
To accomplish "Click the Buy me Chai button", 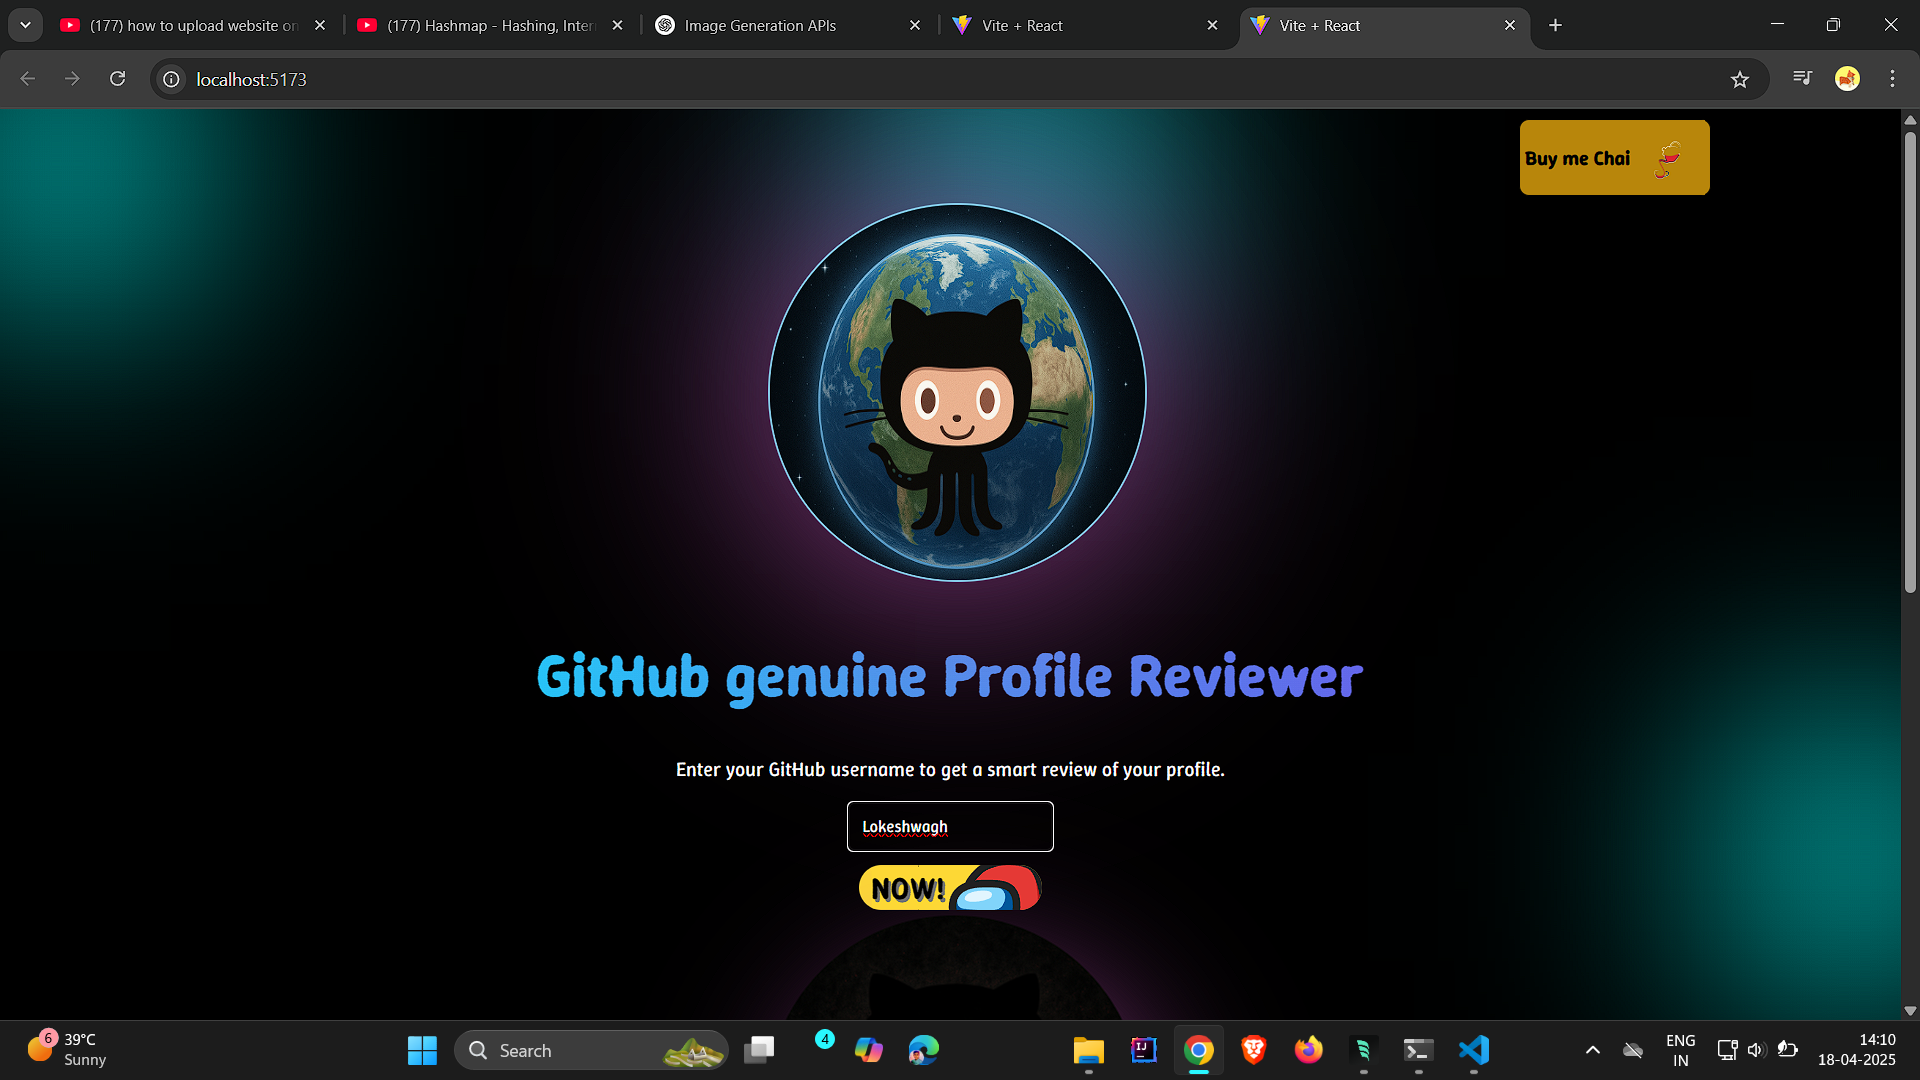I will pos(1613,157).
